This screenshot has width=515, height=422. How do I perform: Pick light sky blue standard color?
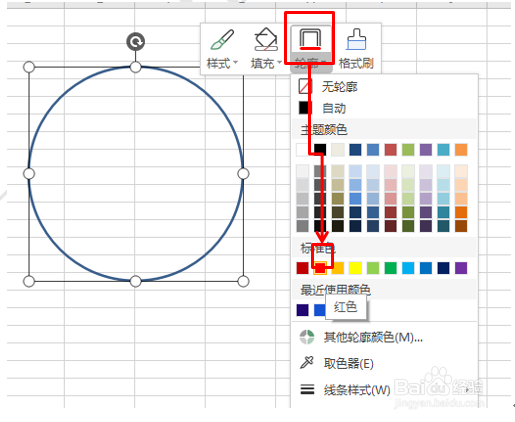click(408, 268)
